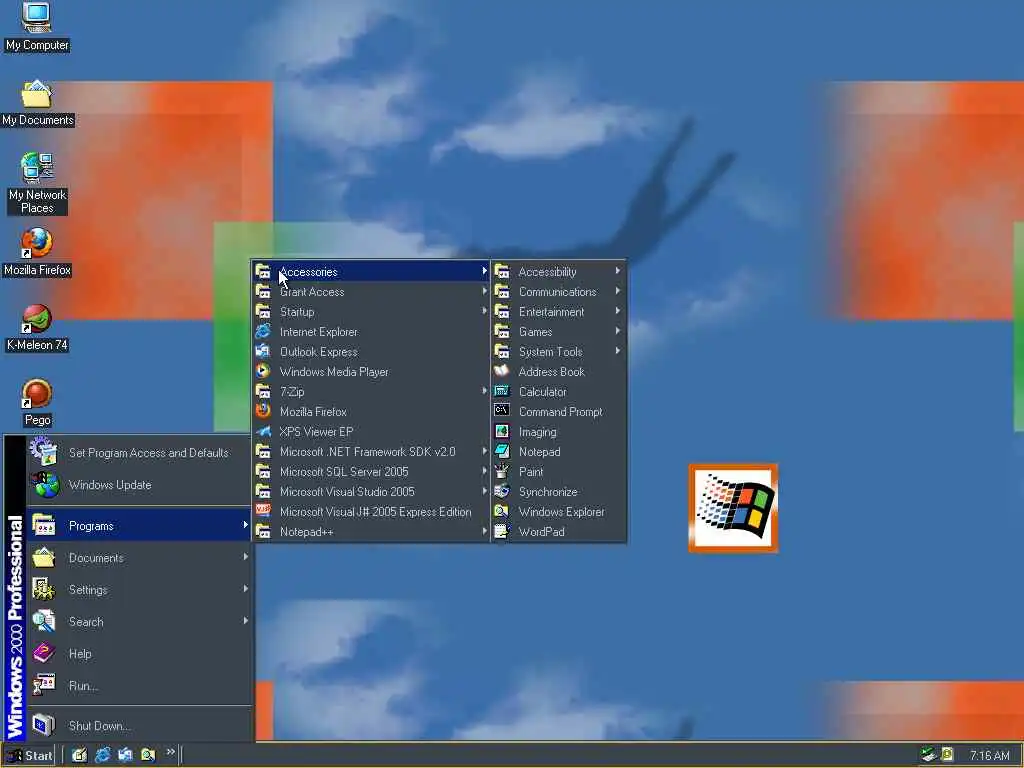The image size is (1024, 768).
Task: Expand the Documents submenu arrow
Action: click(246, 557)
